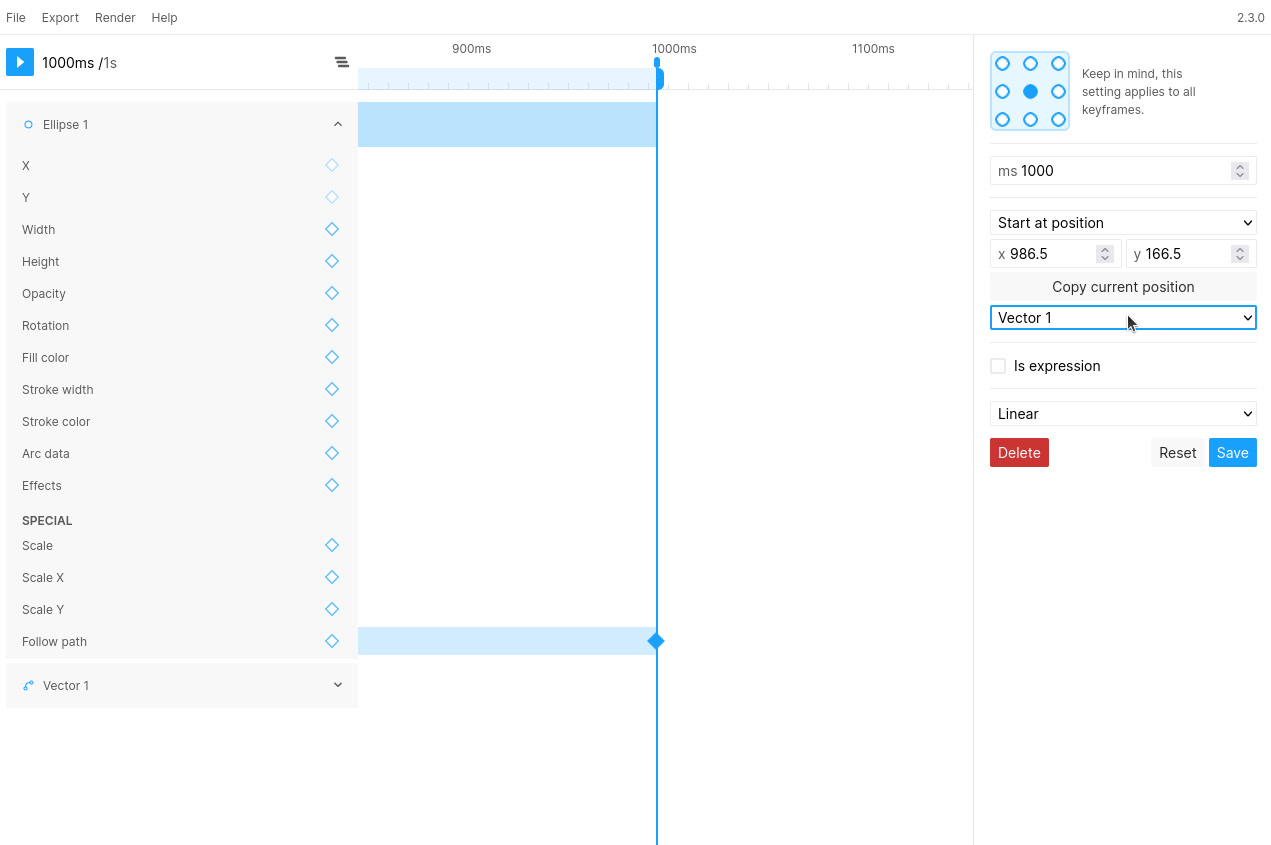Delete the selected keyframe
Image resolution: width=1271 pixels, height=845 pixels.
click(1019, 453)
